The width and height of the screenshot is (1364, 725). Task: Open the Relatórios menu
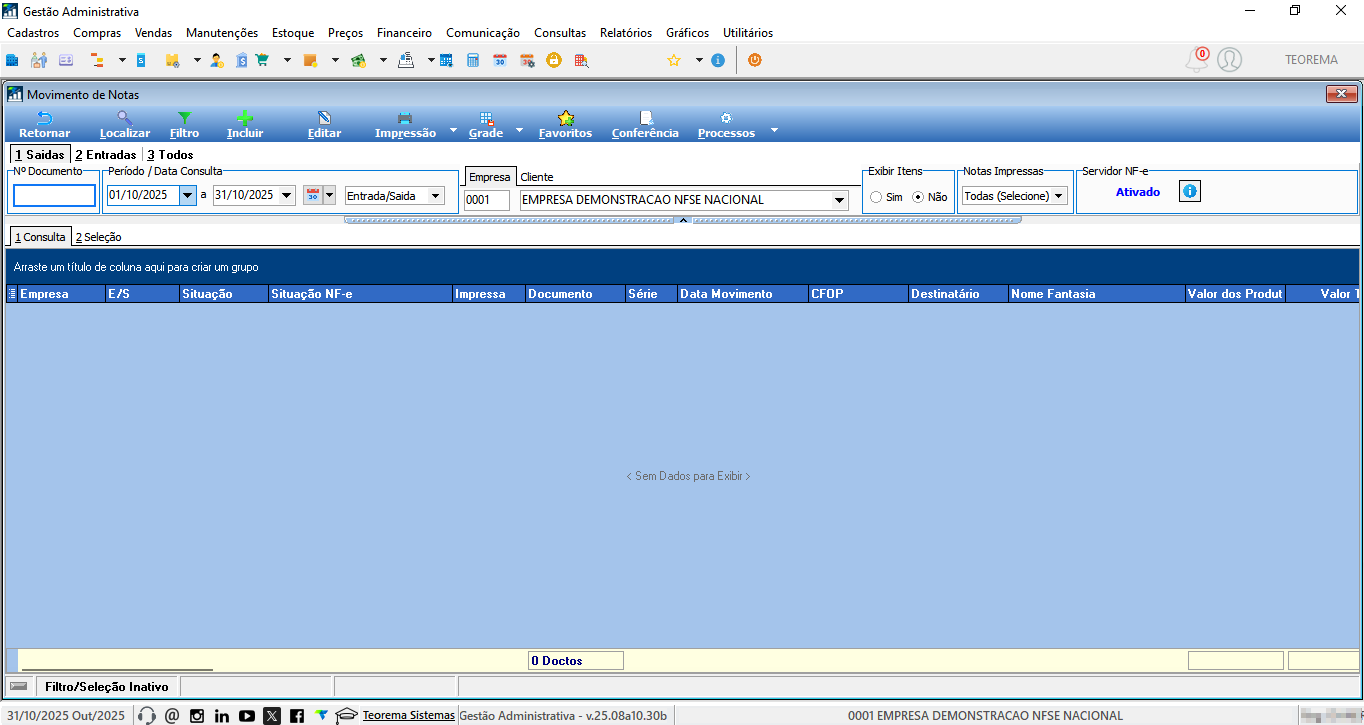[x=626, y=33]
